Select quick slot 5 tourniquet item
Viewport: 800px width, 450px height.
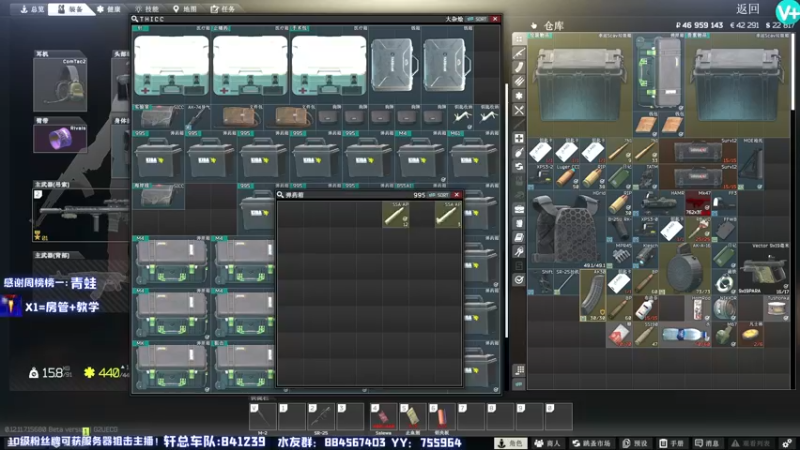point(412,416)
